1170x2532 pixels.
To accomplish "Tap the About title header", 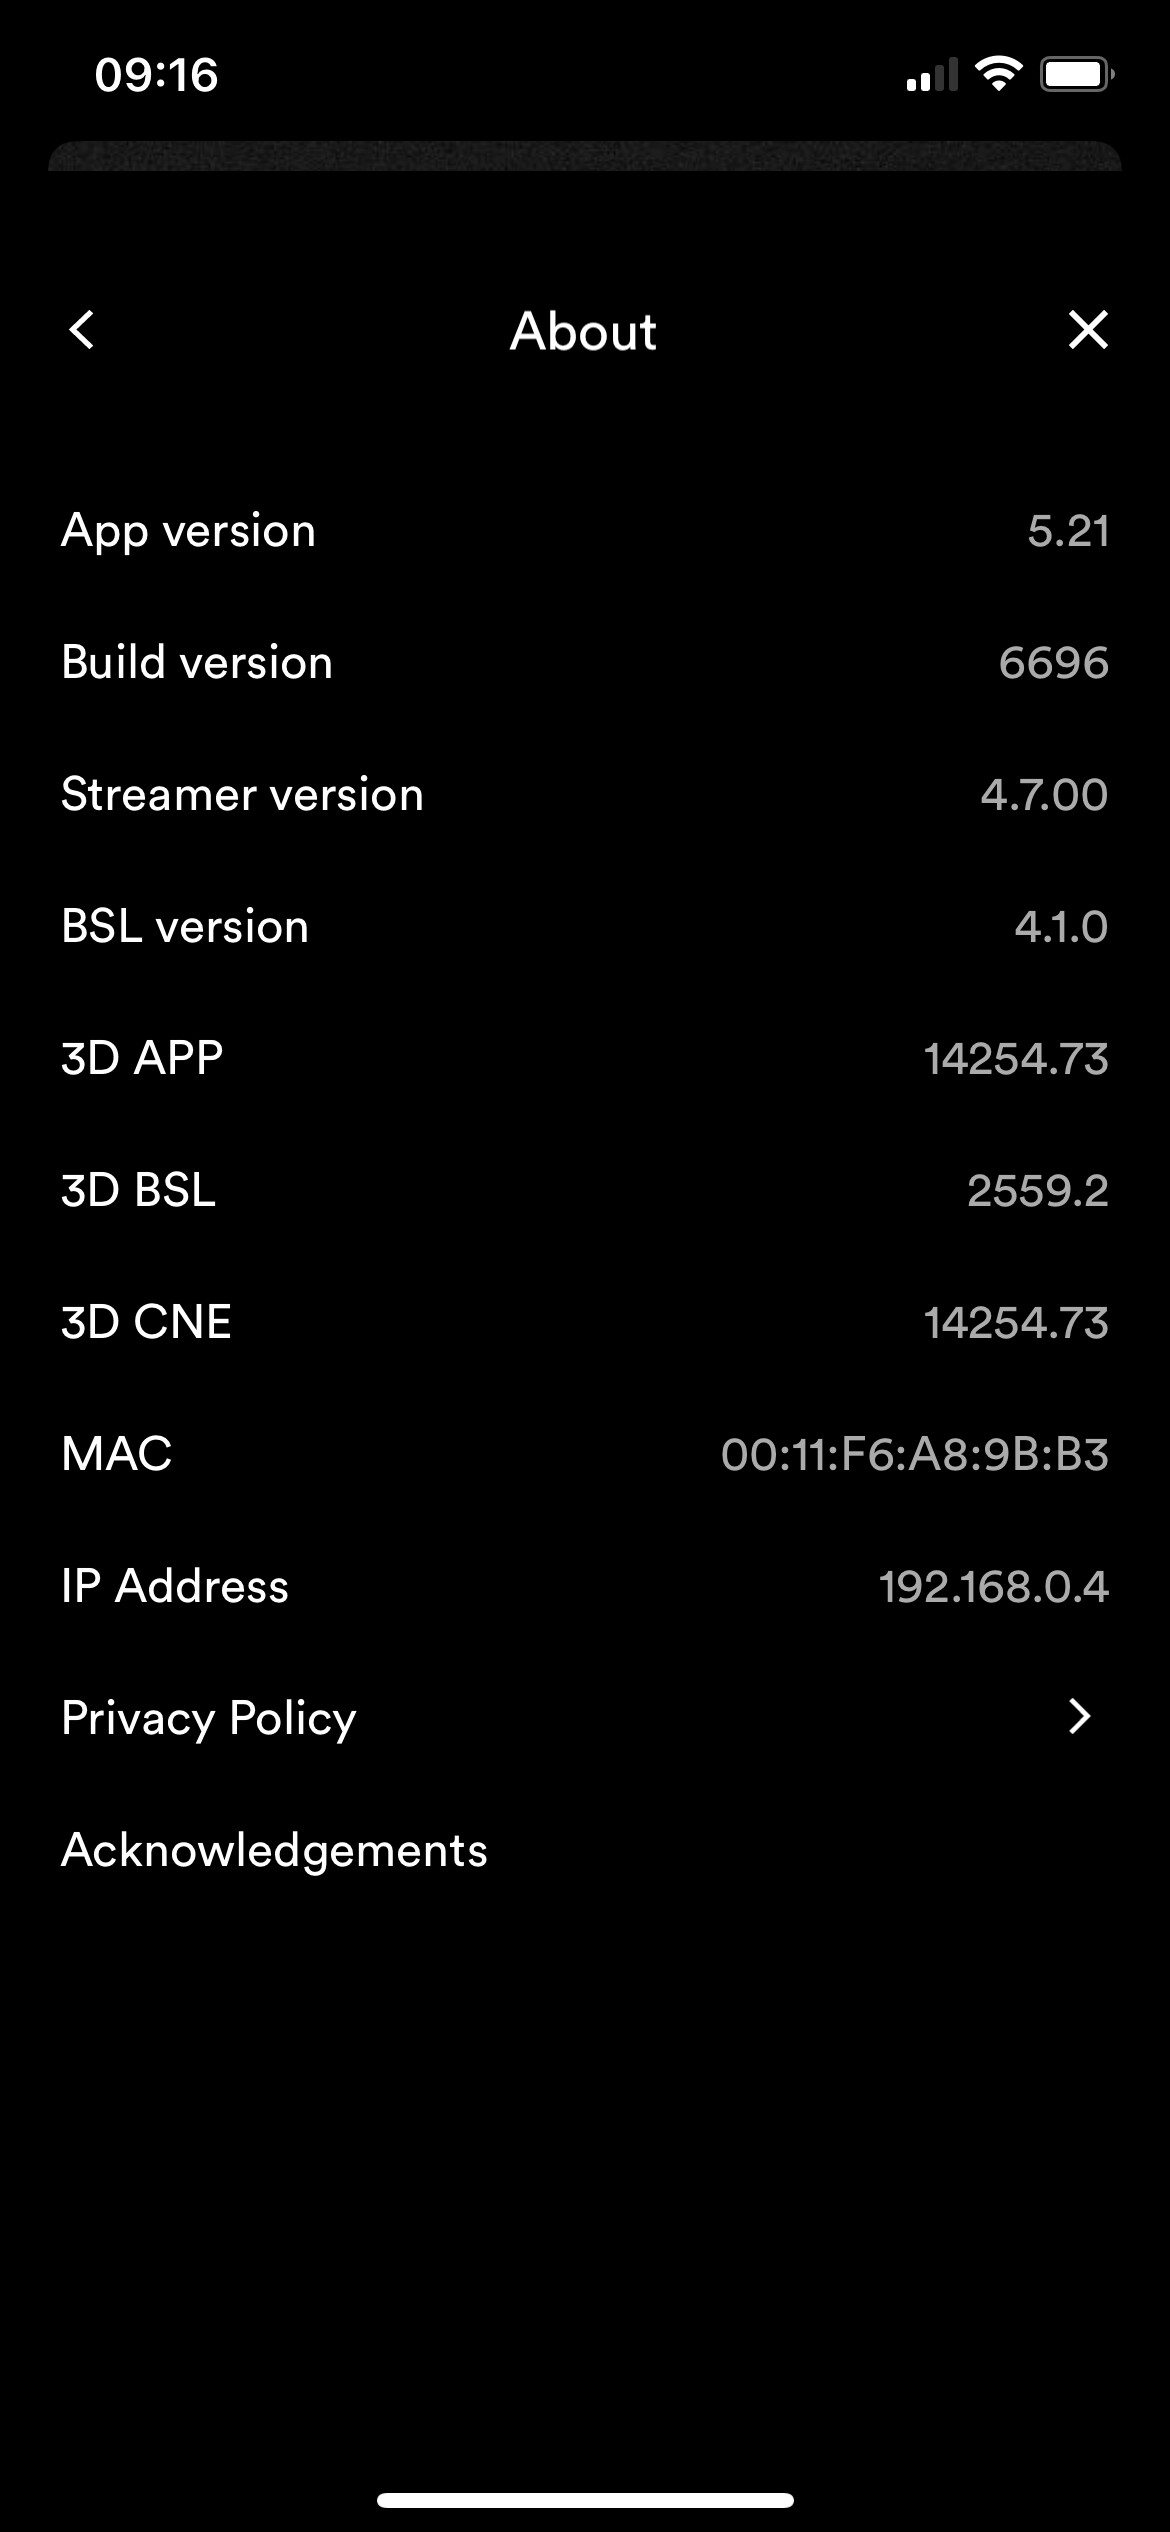I will [x=584, y=331].
